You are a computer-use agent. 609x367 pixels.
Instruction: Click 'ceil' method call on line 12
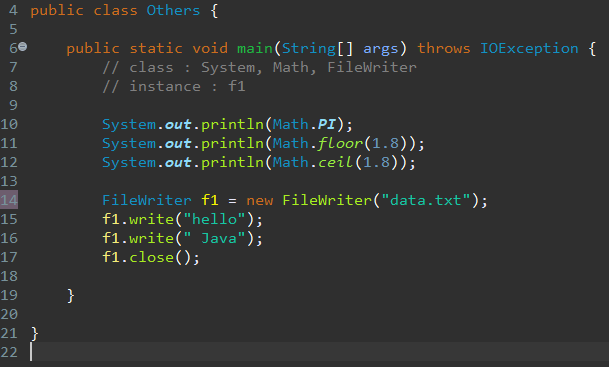click(335, 162)
